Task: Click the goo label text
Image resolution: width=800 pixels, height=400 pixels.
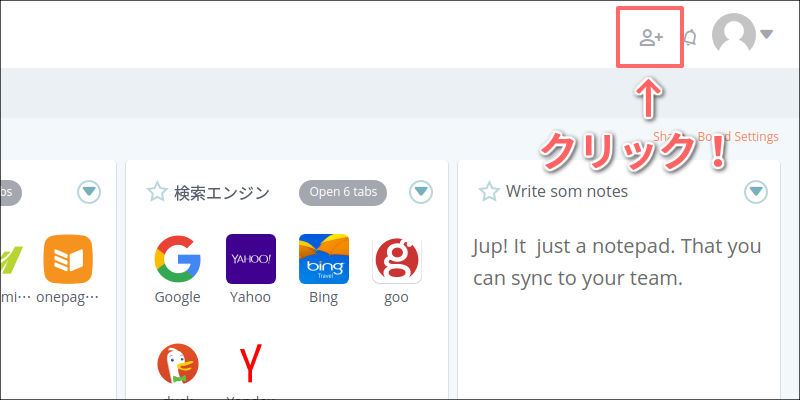Action: click(396, 298)
